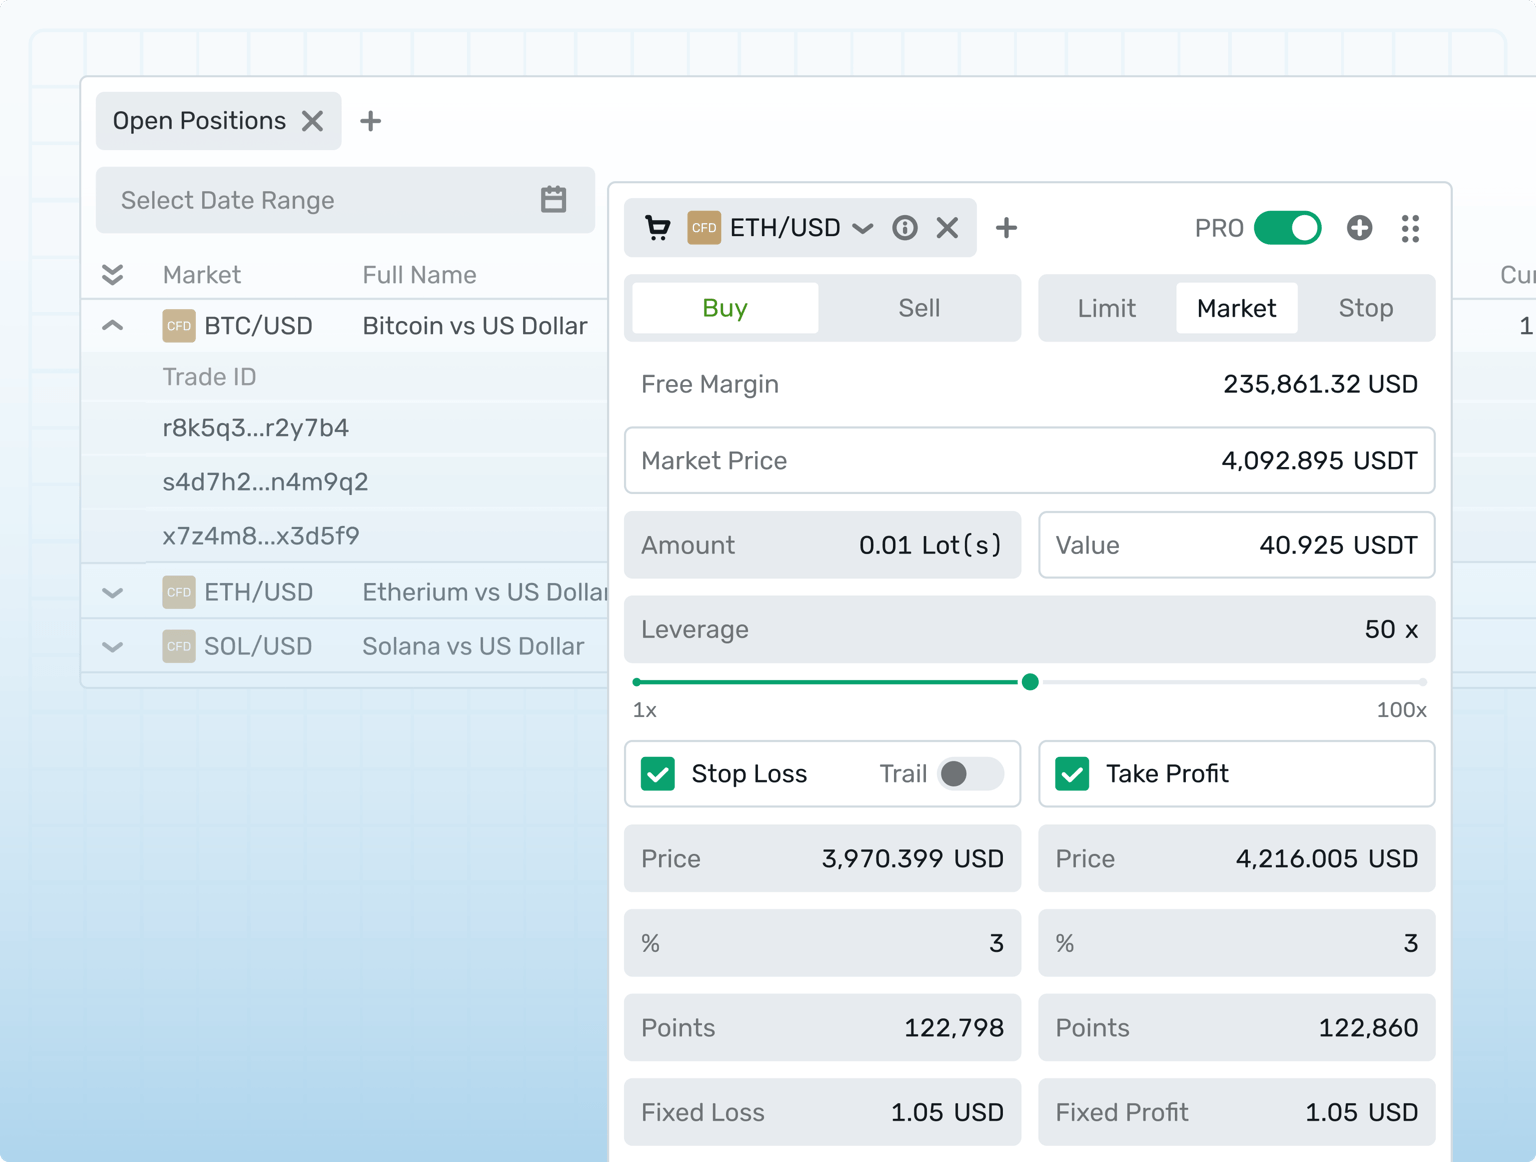Open the six-dot grid menu icon
Viewport: 1536px width, 1162px height.
(1410, 229)
